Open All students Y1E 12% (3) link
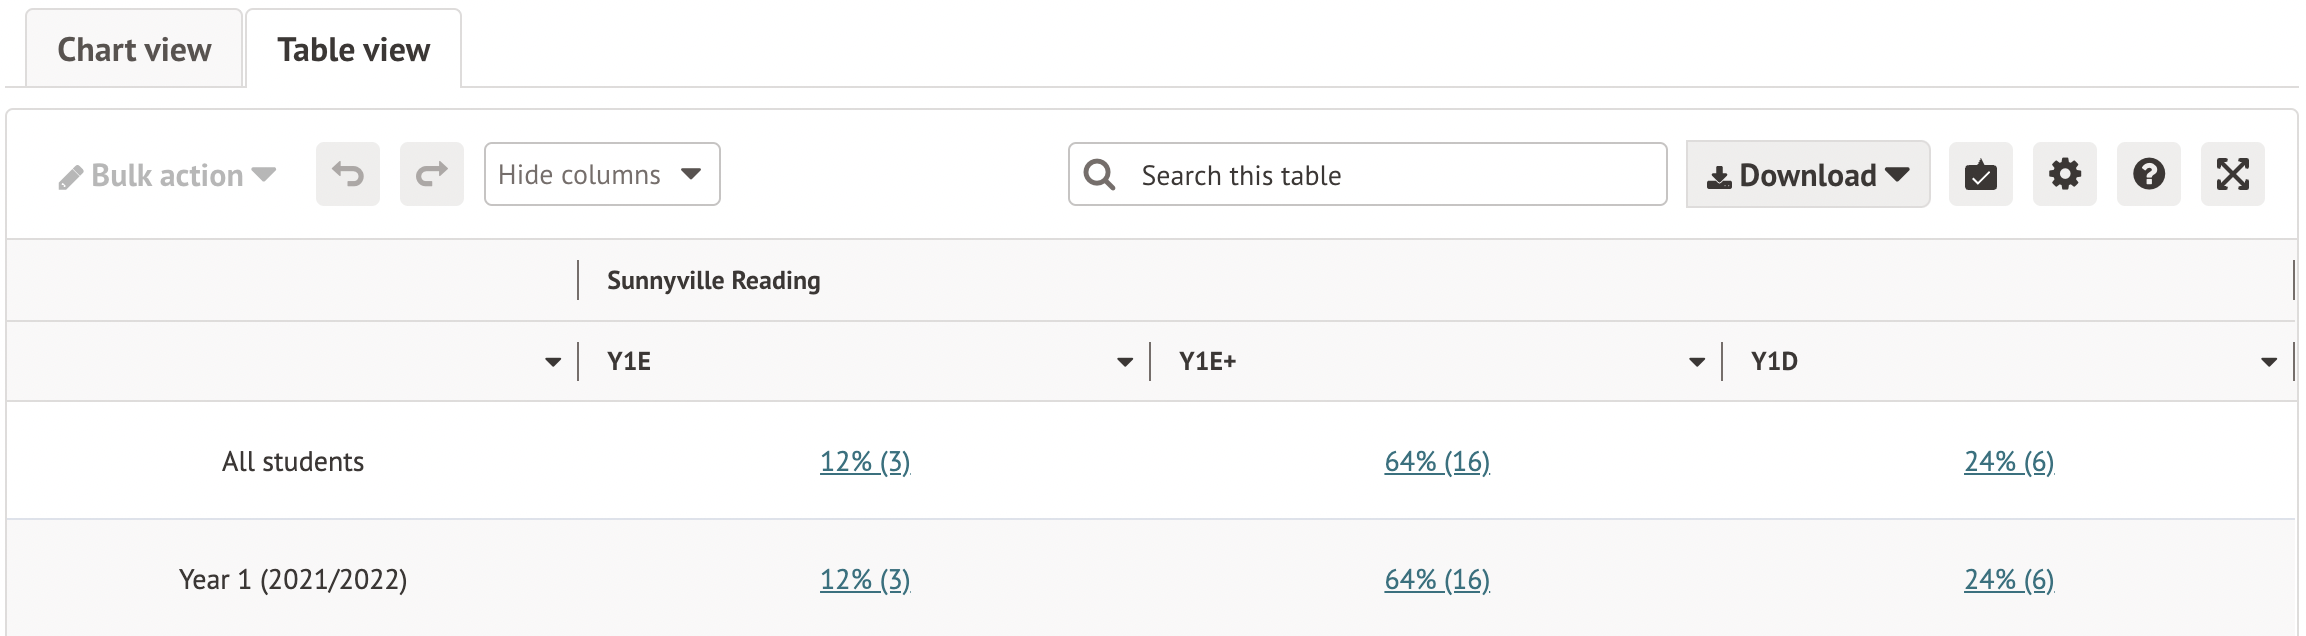 click(865, 462)
